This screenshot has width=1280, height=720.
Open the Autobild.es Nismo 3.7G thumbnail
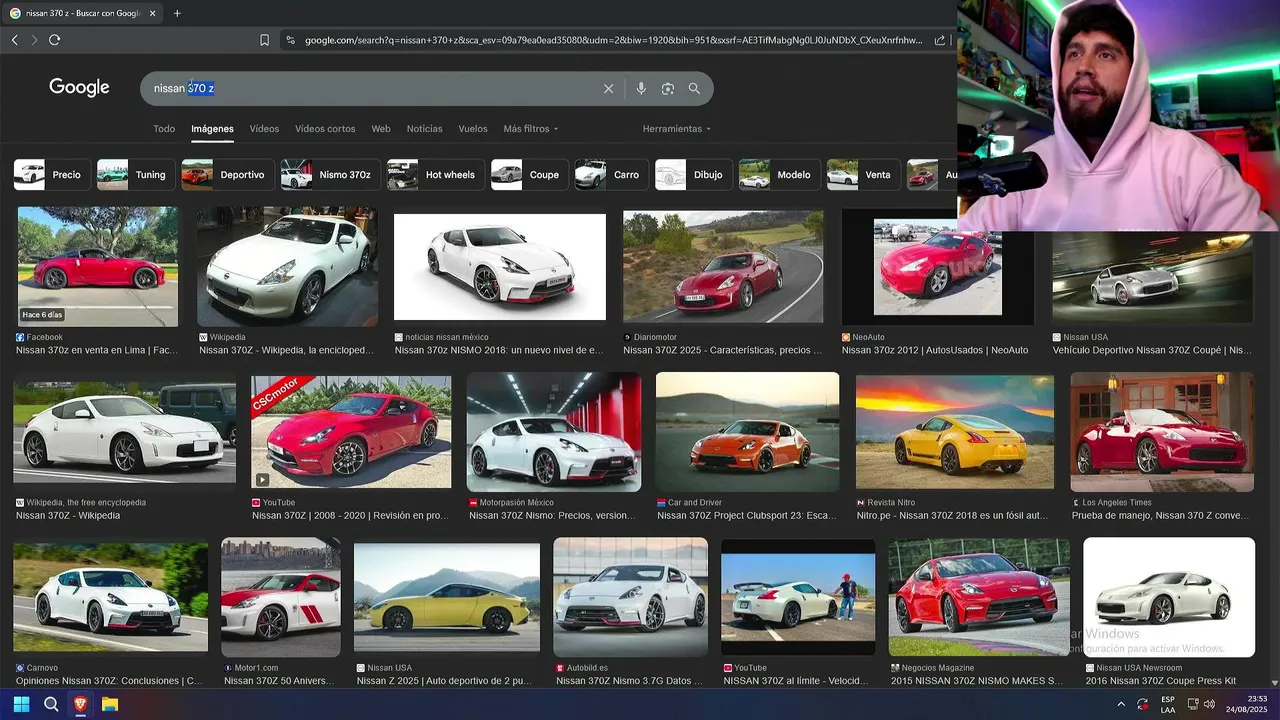click(x=630, y=597)
